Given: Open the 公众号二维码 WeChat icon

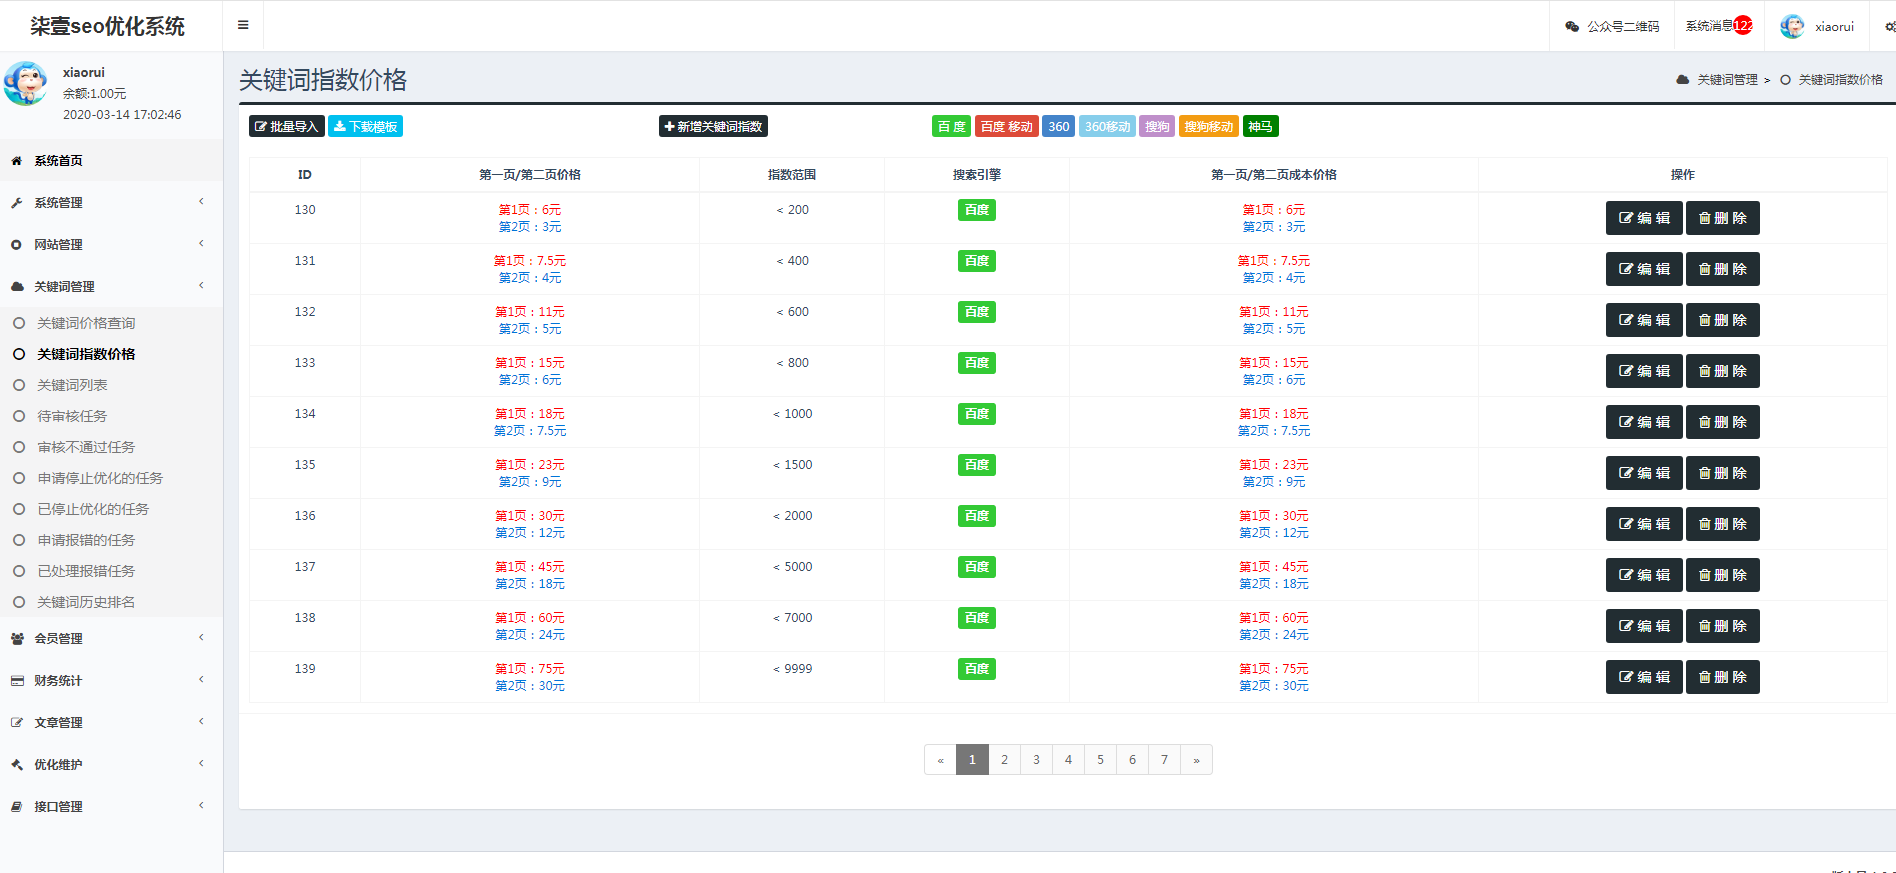Looking at the screenshot, I should [1572, 27].
